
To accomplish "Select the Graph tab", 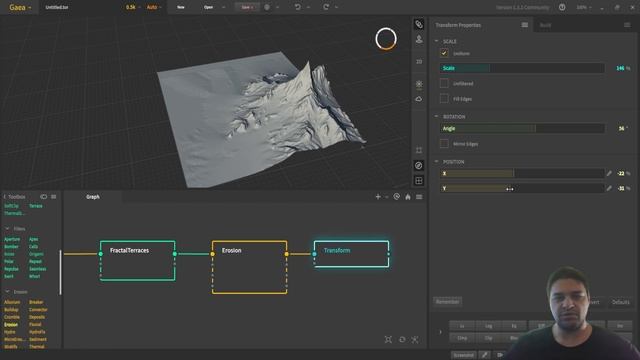I will point(93,197).
